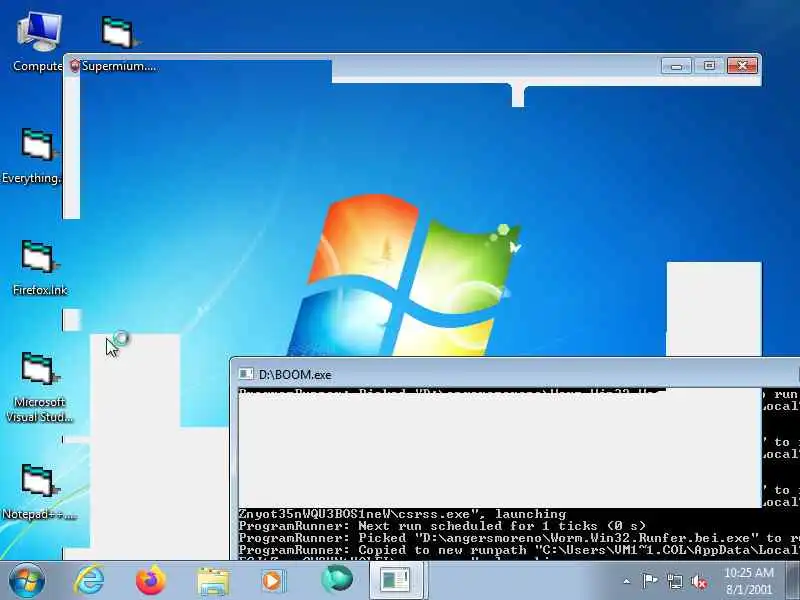Screen dimensions: 800x600
Task: Click console line "Copied to new runpath"
Action: coord(519,549)
